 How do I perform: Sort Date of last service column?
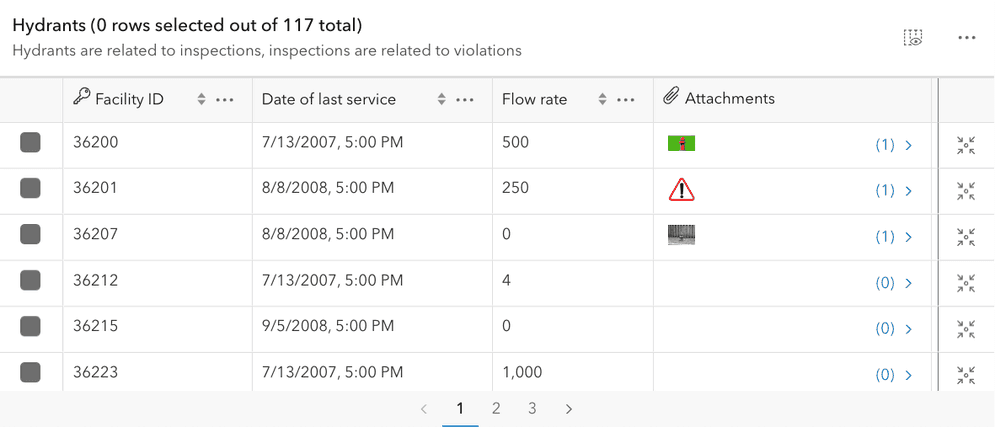click(441, 99)
